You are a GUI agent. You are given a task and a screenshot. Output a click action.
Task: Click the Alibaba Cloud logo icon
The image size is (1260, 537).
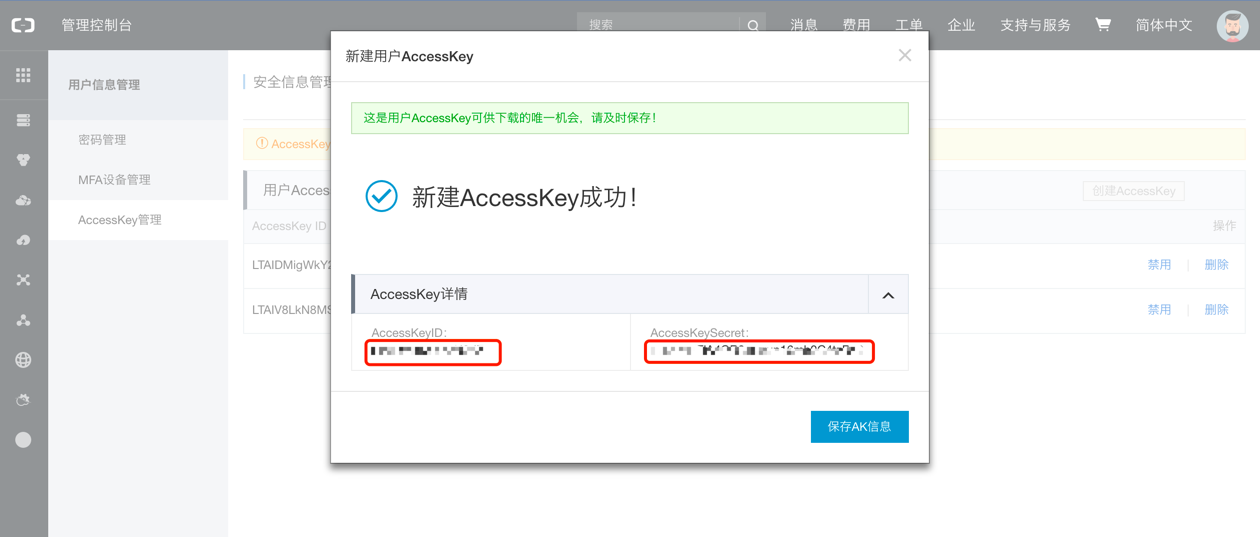pos(23,25)
